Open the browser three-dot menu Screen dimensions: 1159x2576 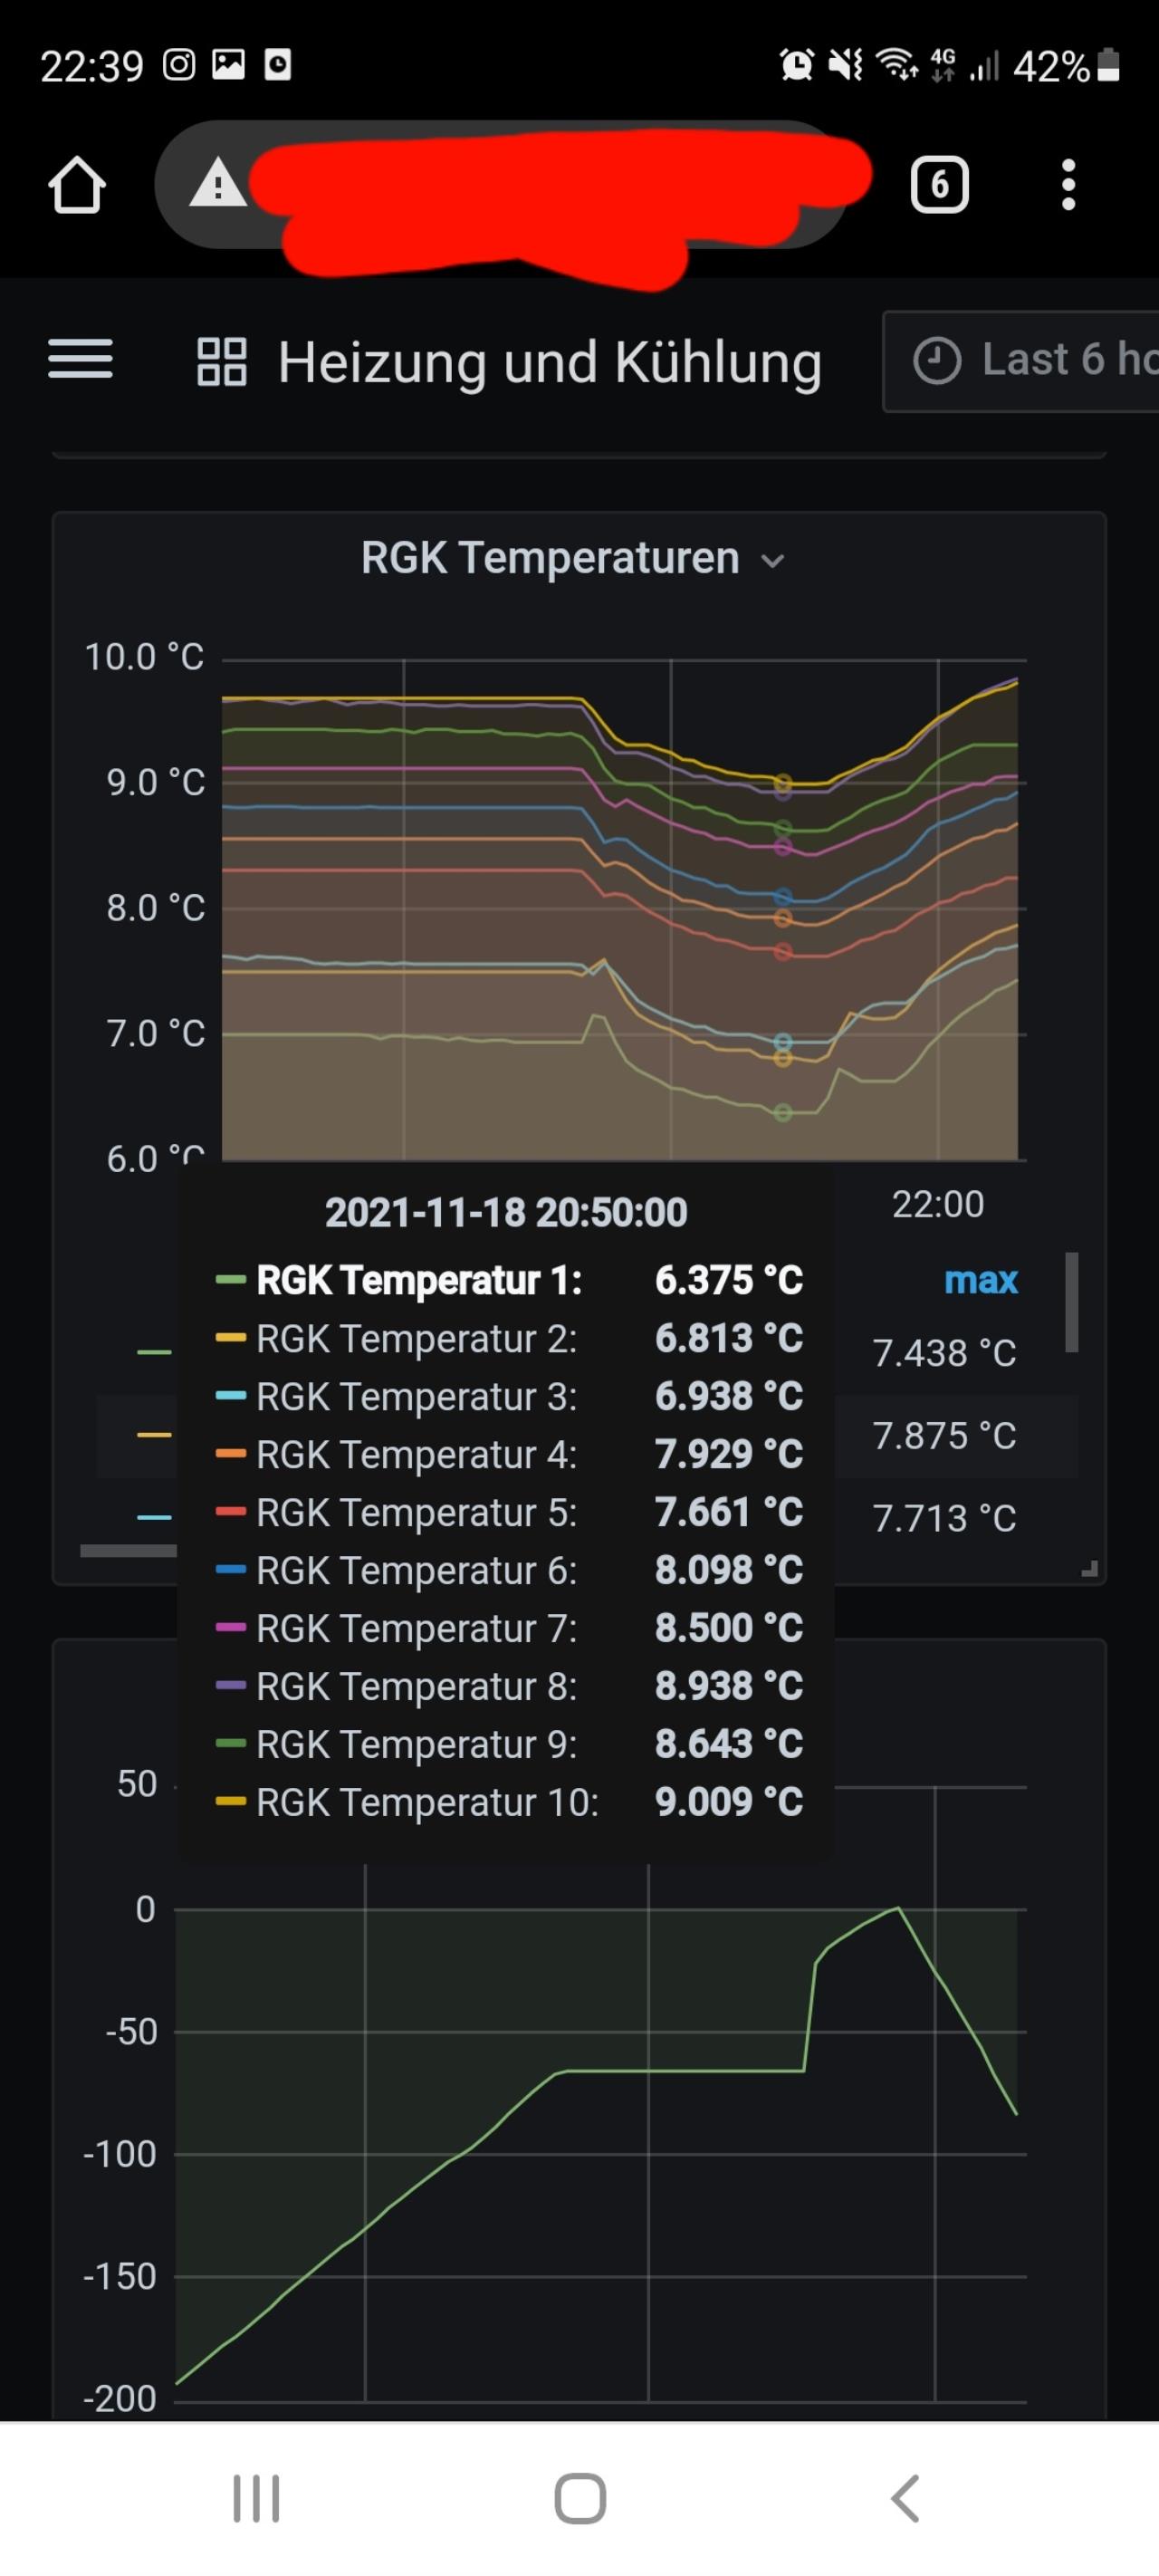(1068, 185)
